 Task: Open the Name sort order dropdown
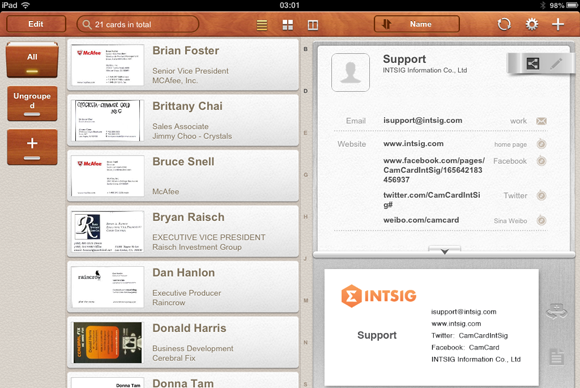(x=417, y=24)
